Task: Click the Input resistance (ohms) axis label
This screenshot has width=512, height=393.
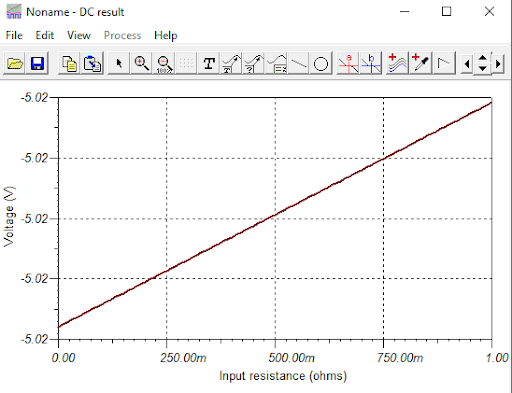Action: coord(283,376)
